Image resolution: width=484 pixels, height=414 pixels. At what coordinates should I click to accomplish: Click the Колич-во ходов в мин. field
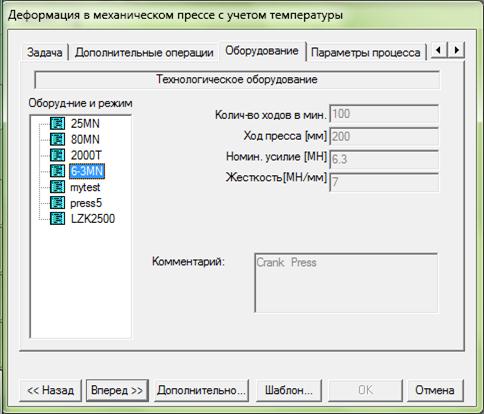coord(384,114)
